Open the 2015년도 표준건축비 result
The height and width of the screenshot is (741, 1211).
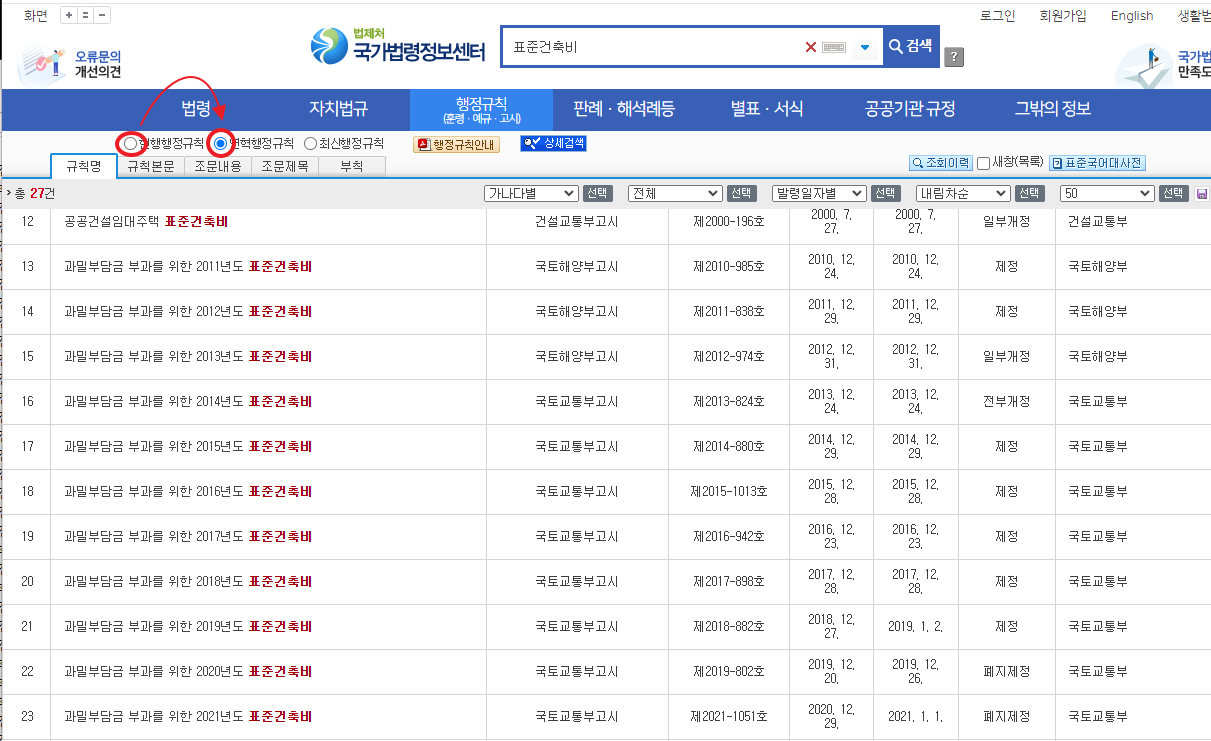tap(188, 446)
